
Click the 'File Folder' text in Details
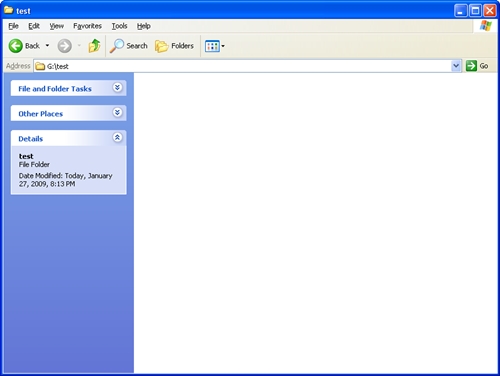pos(34,164)
